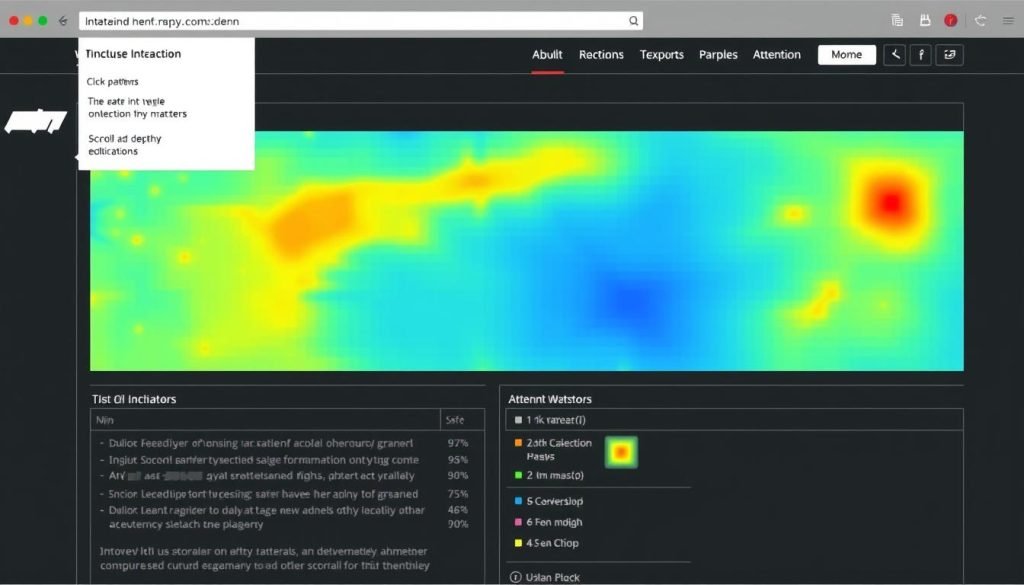Click the white Mome button

846,55
